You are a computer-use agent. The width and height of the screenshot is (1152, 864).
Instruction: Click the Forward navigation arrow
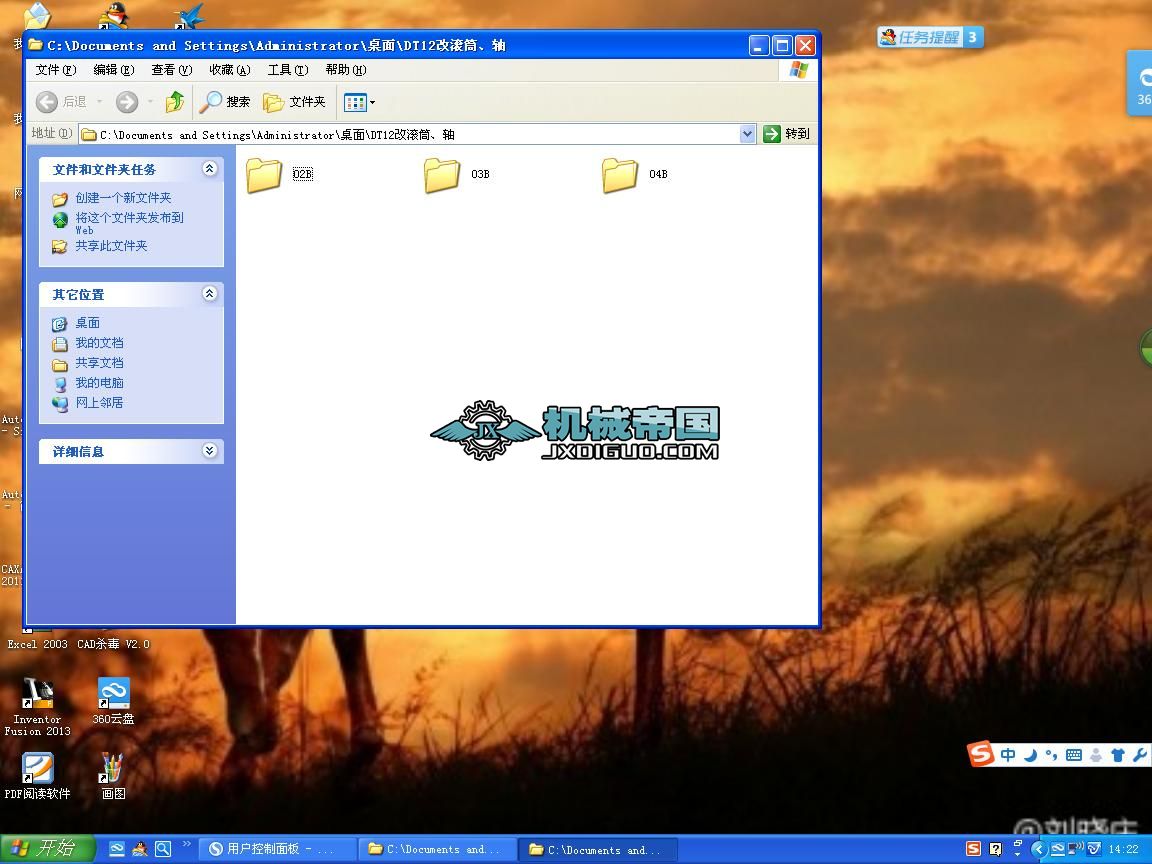(x=126, y=102)
